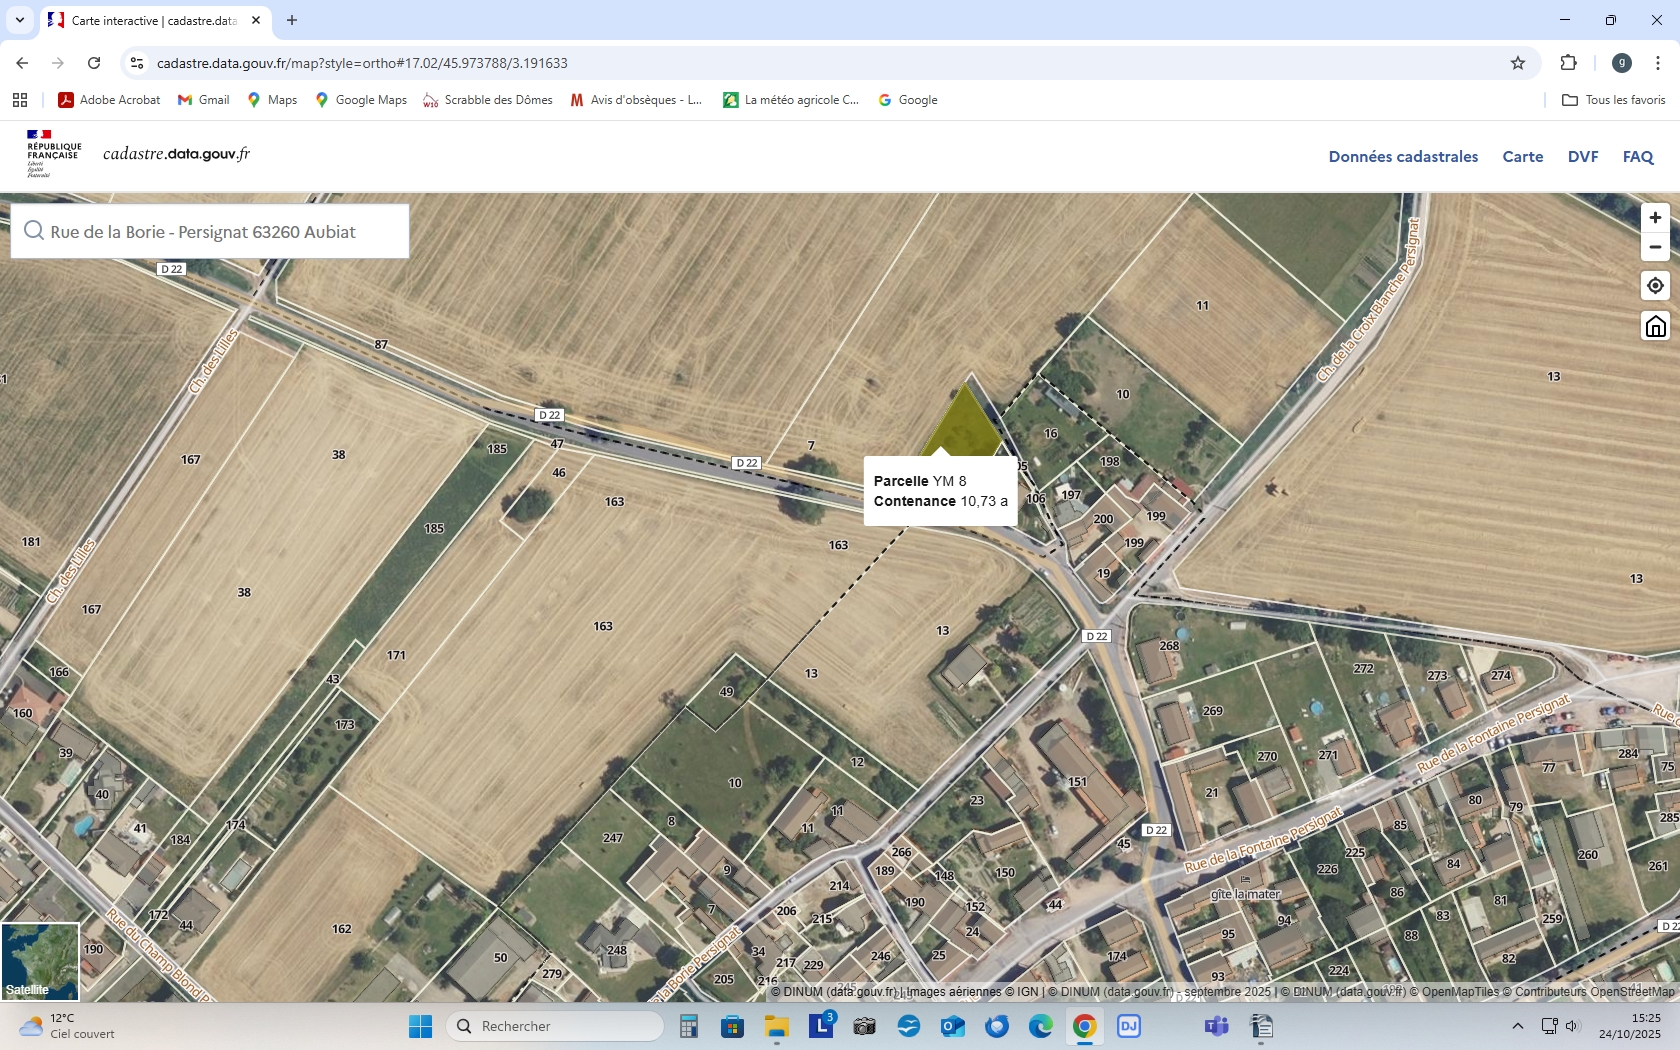
Task: Click the geolocate me map button
Action: pos(1655,286)
